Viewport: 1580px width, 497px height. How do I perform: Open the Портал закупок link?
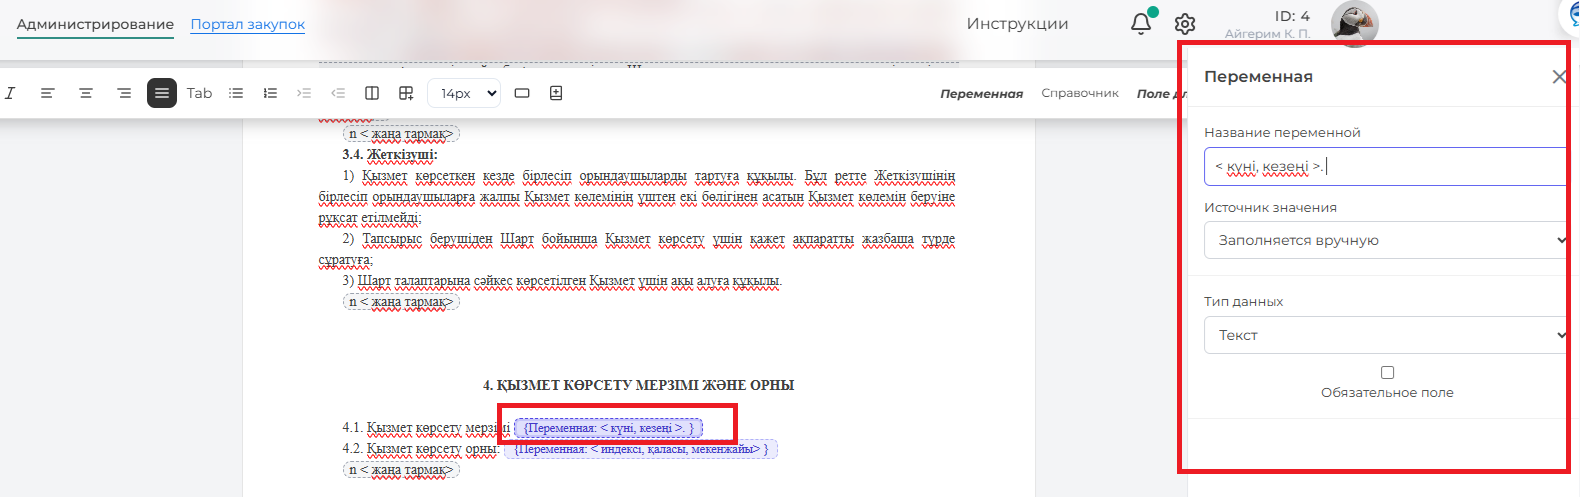point(247,24)
